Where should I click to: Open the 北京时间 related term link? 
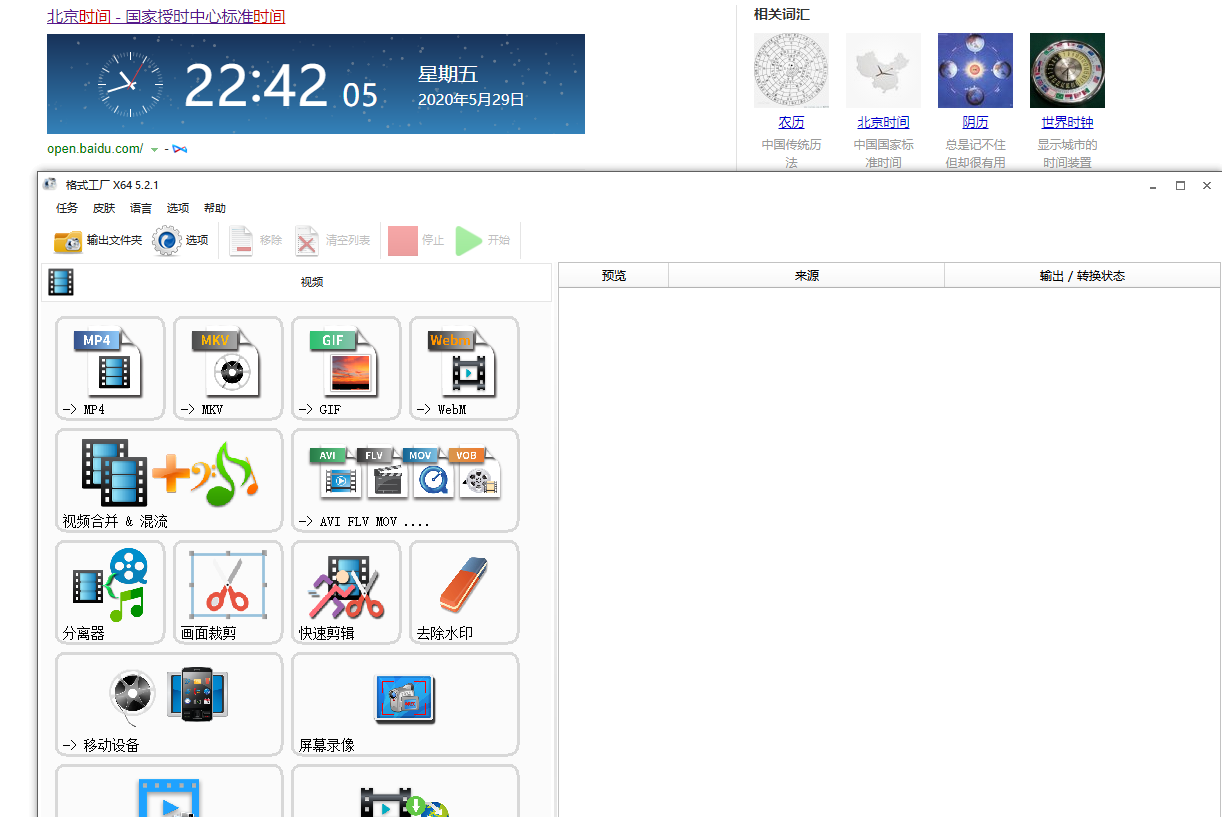(x=883, y=122)
